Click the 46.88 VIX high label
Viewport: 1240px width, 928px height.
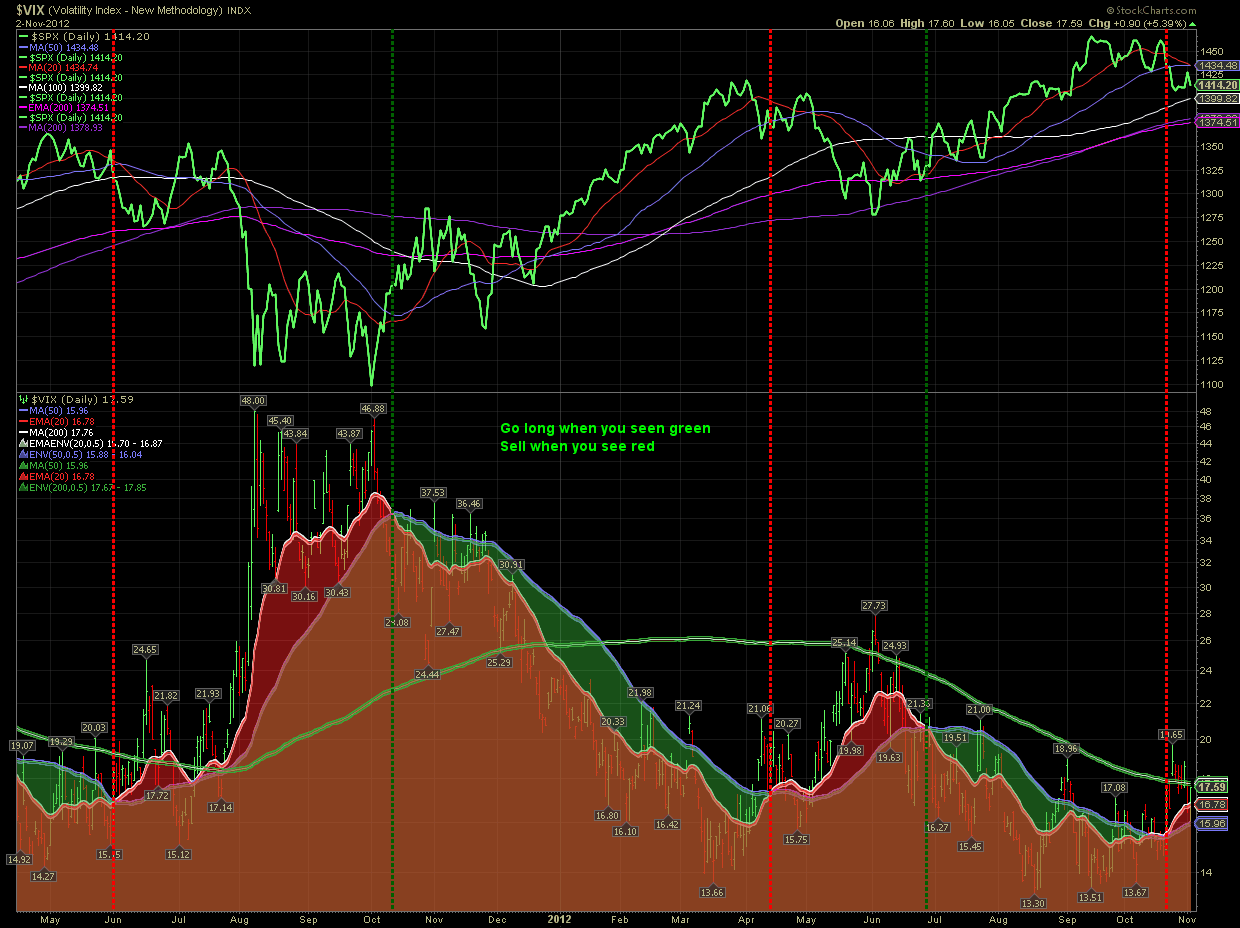coord(374,408)
